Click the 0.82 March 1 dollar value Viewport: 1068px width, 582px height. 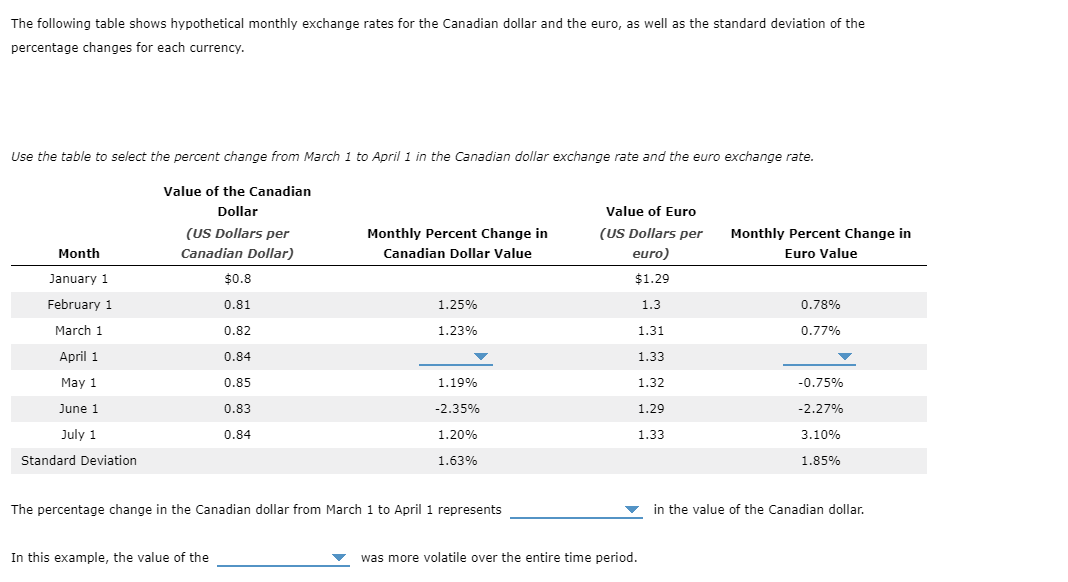[236, 330]
